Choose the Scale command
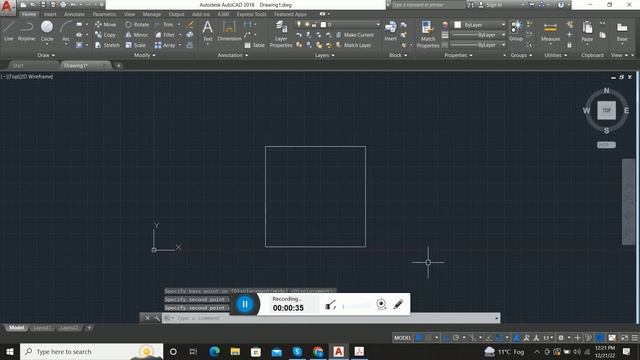 [x=136, y=45]
